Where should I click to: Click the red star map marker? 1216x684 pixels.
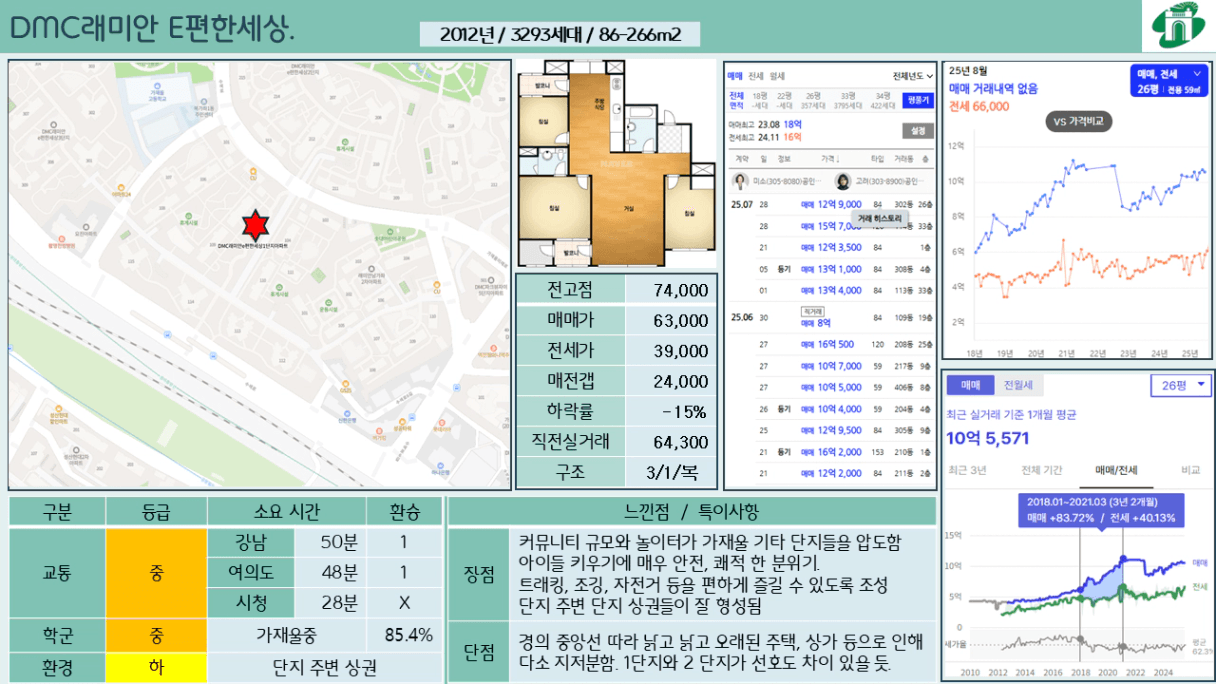click(x=257, y=225)
